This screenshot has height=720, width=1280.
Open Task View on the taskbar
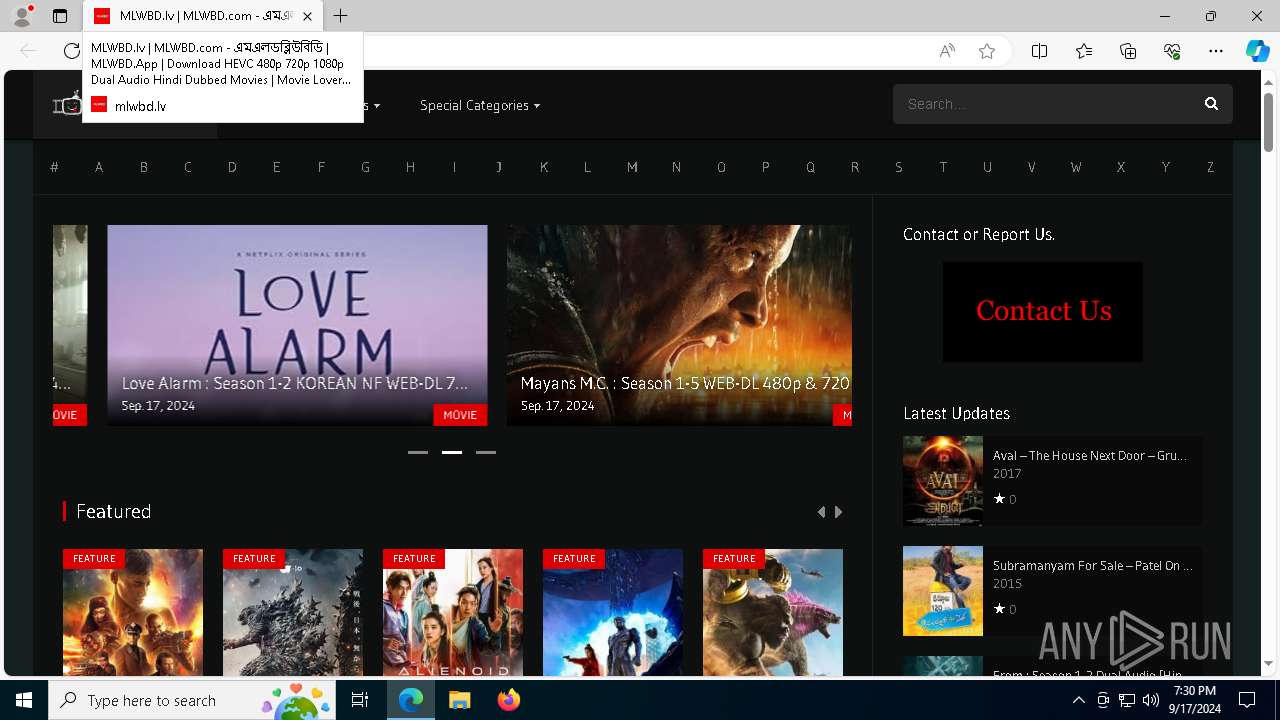pyautogui.click(x=360, y=700)
